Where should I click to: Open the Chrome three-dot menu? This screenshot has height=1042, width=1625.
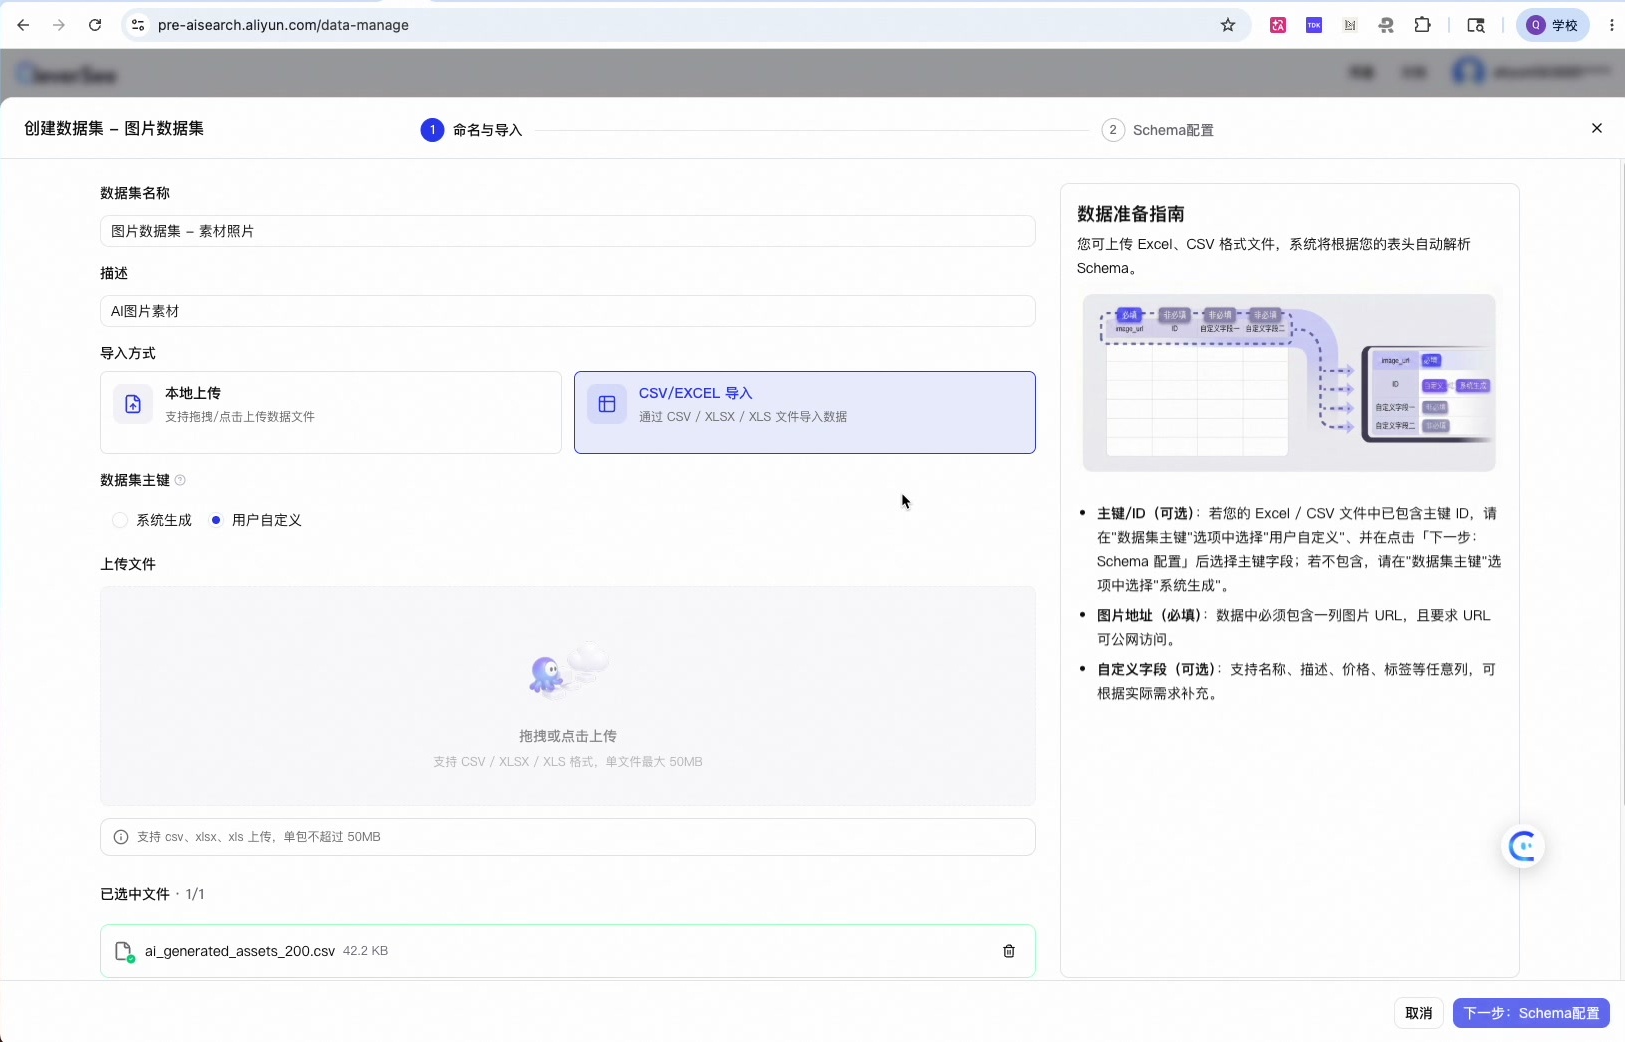point(1611,25)
